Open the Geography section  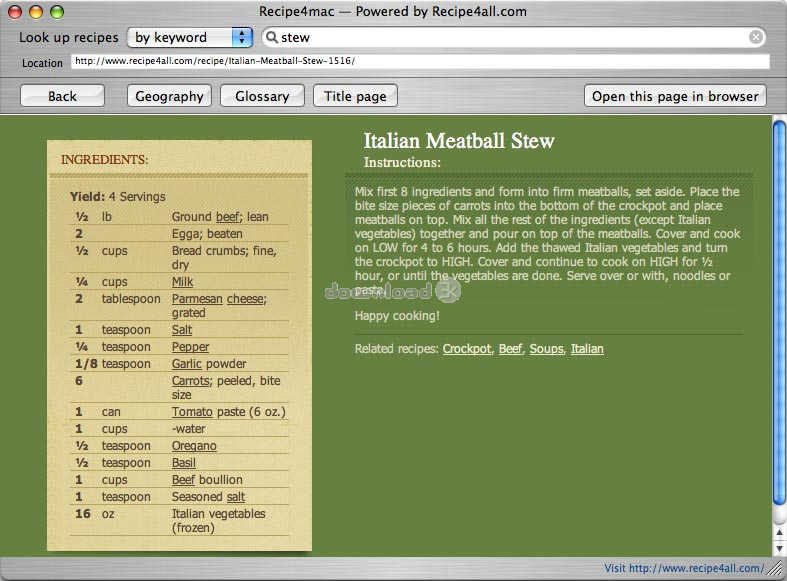(x=169, y=96)
